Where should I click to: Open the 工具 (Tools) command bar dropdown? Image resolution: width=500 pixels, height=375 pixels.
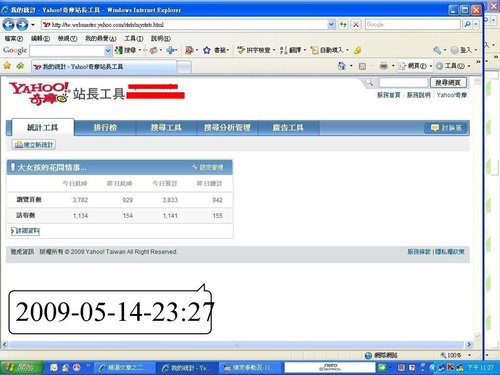tap(453, 66)
